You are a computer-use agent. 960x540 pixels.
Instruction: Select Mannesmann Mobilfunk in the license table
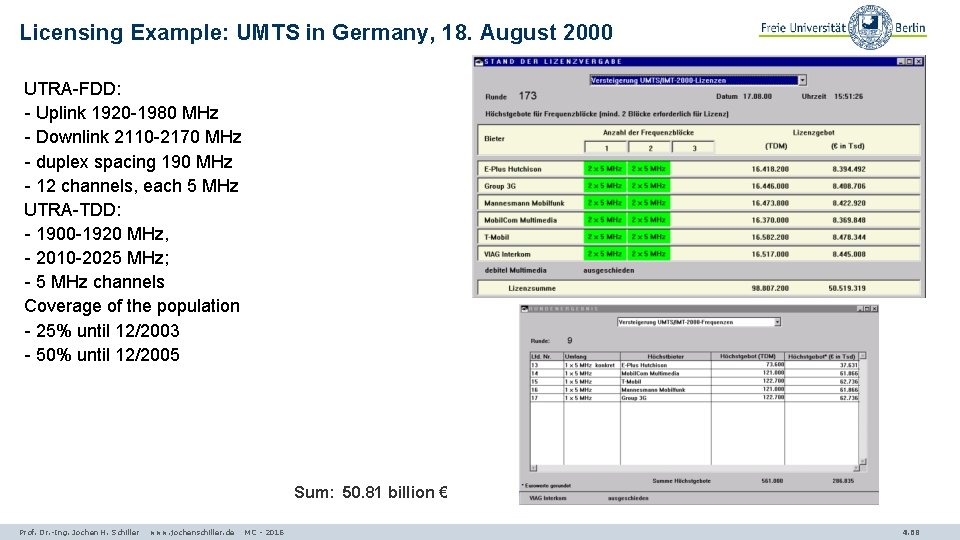(x=524, y=203)
